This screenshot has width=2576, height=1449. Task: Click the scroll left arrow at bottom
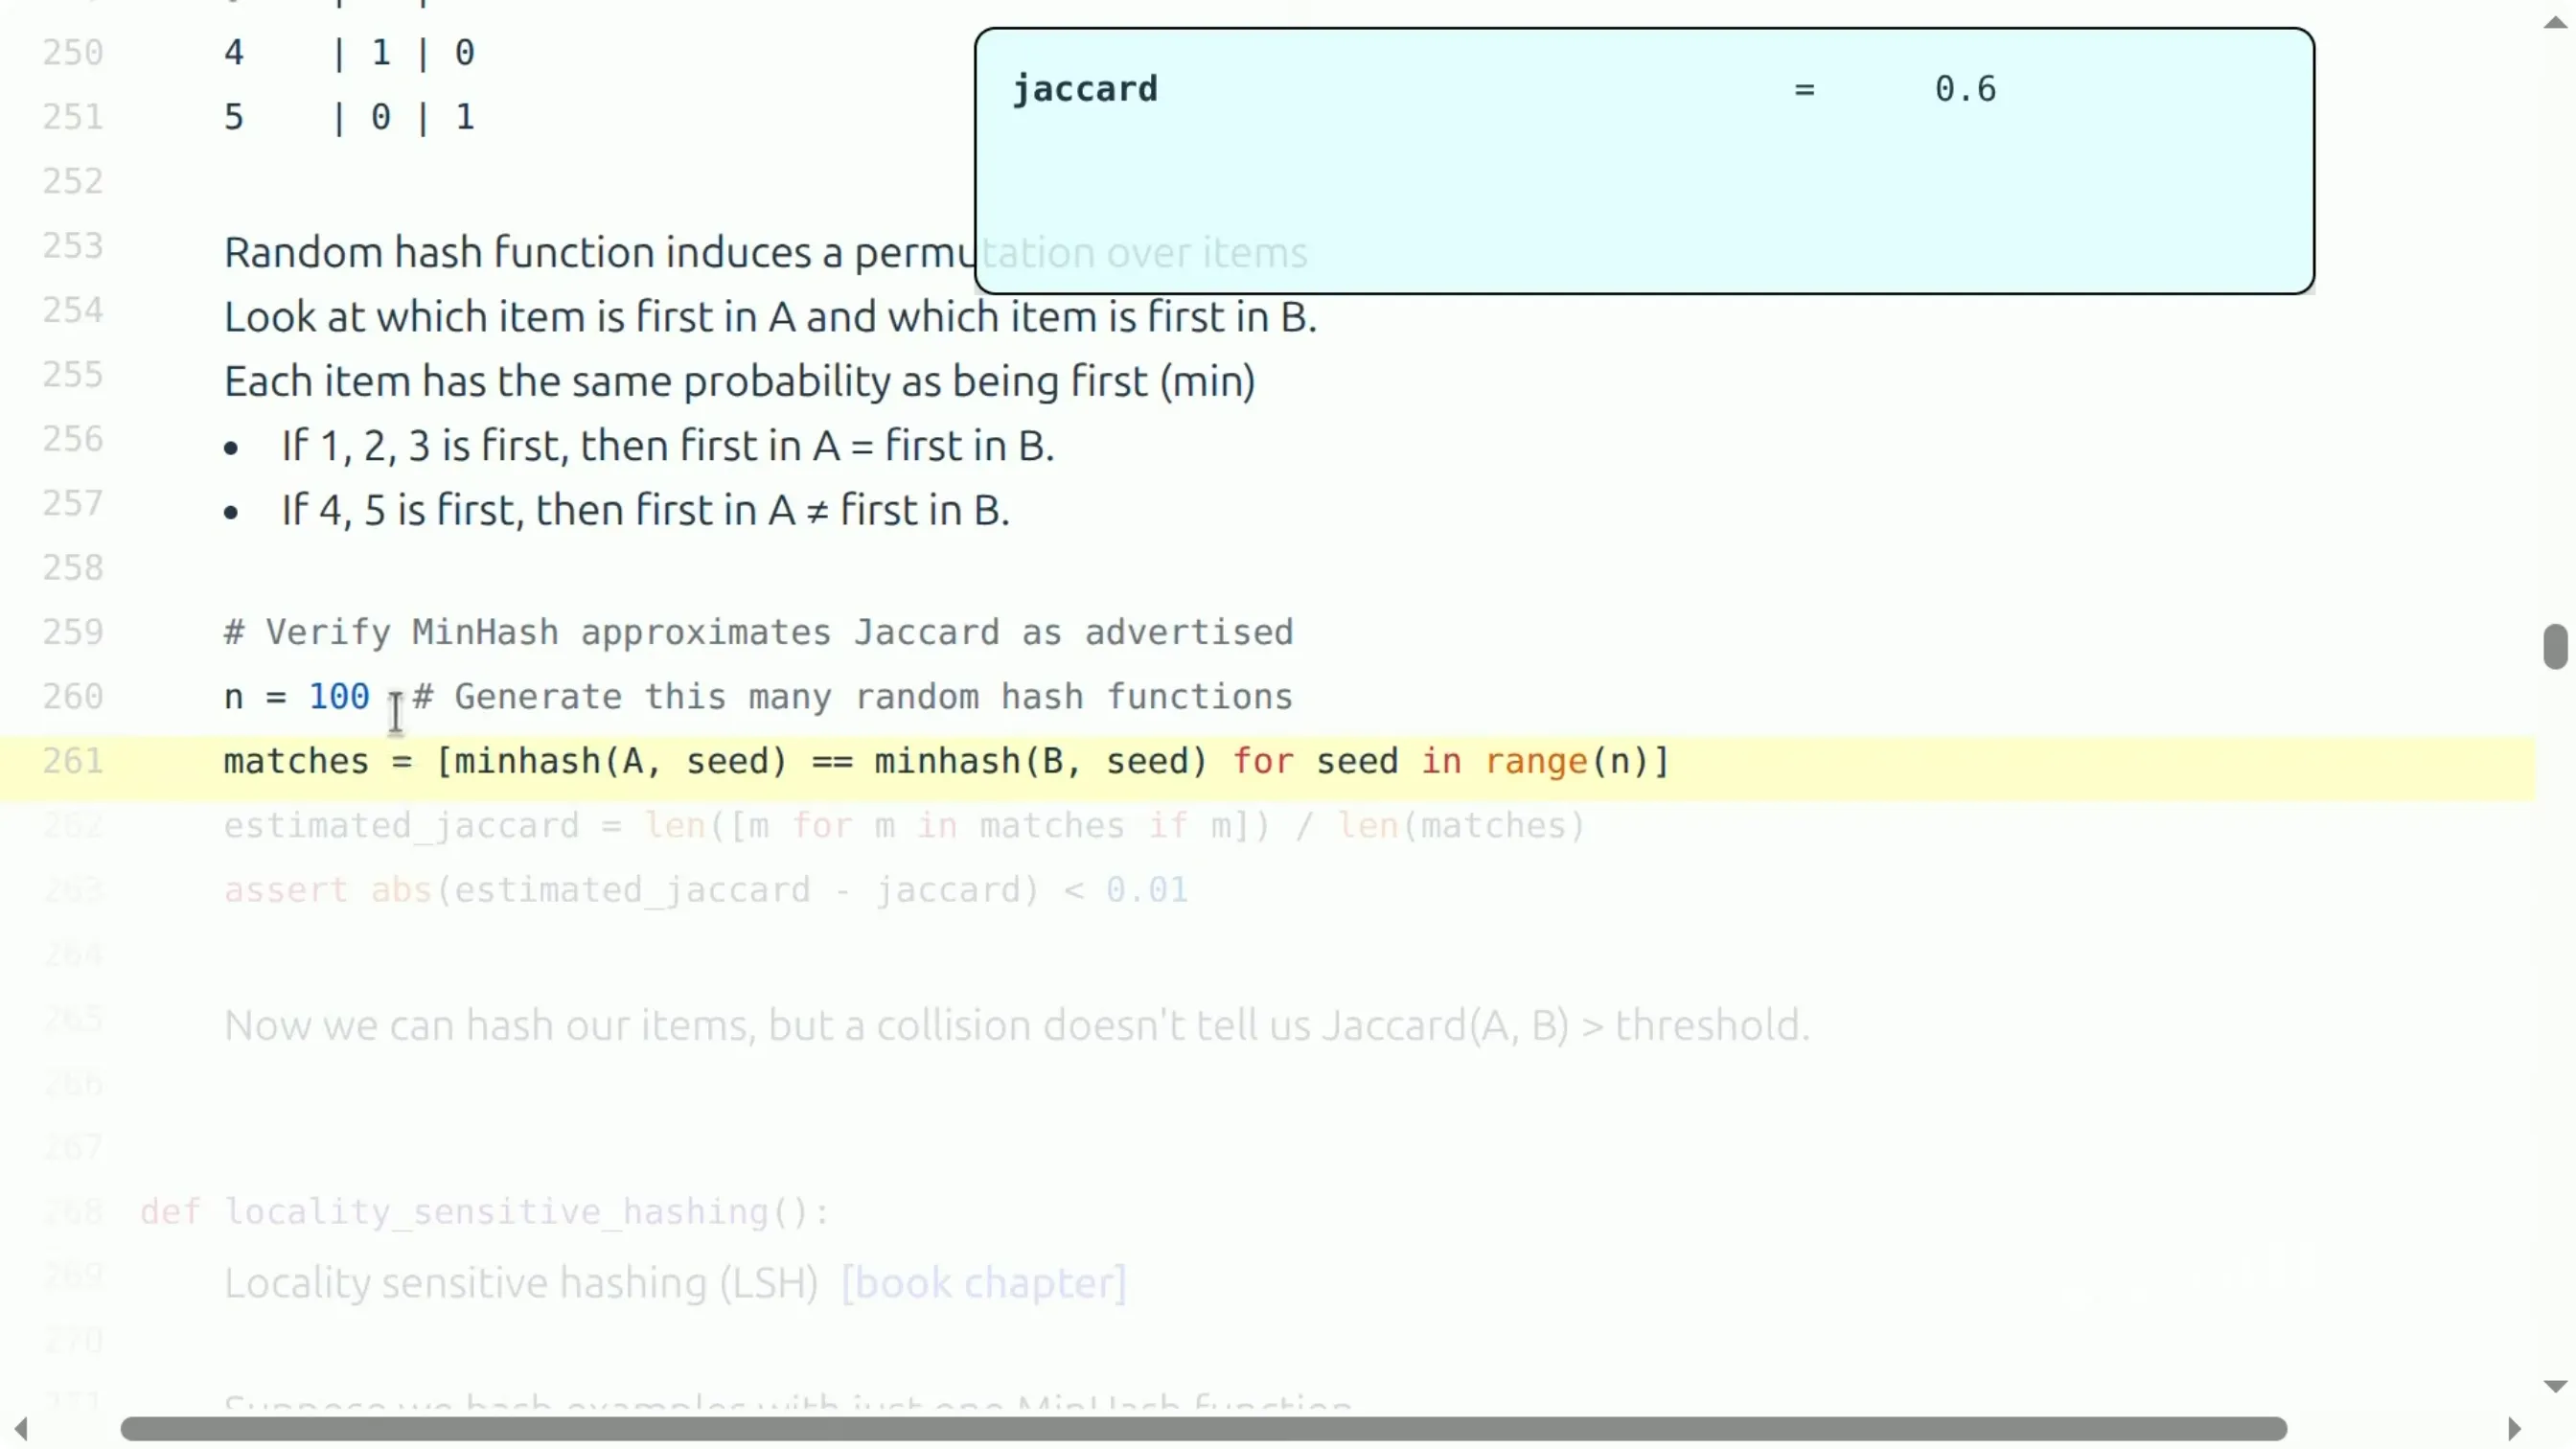20,1428
